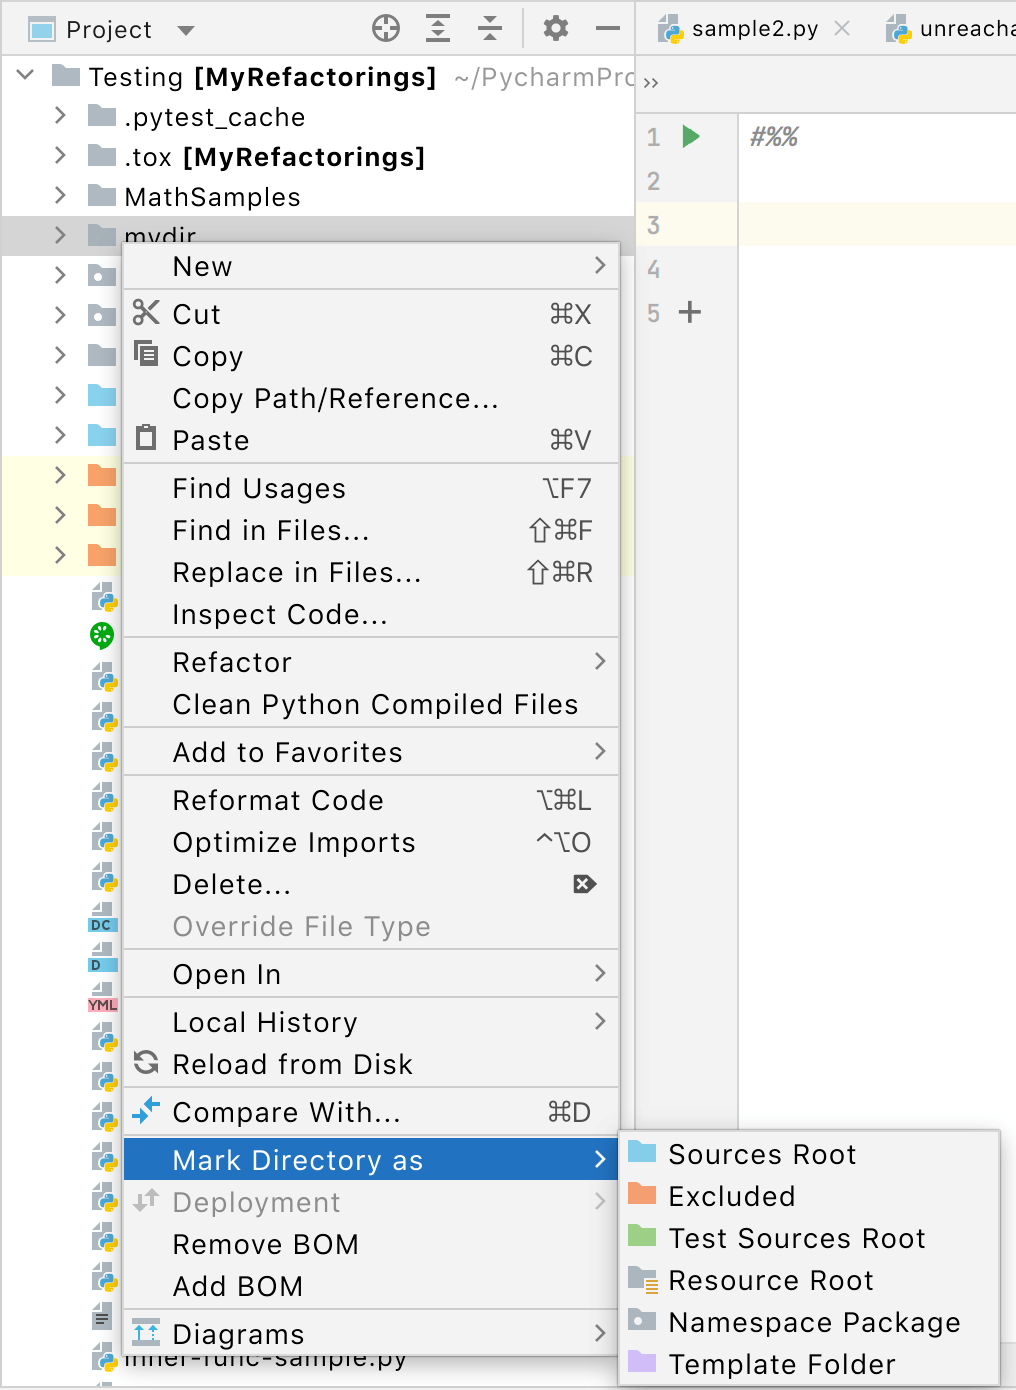
Task: Click the blue folder icon beside Sources Root
Action: (x=641, y=1154)
